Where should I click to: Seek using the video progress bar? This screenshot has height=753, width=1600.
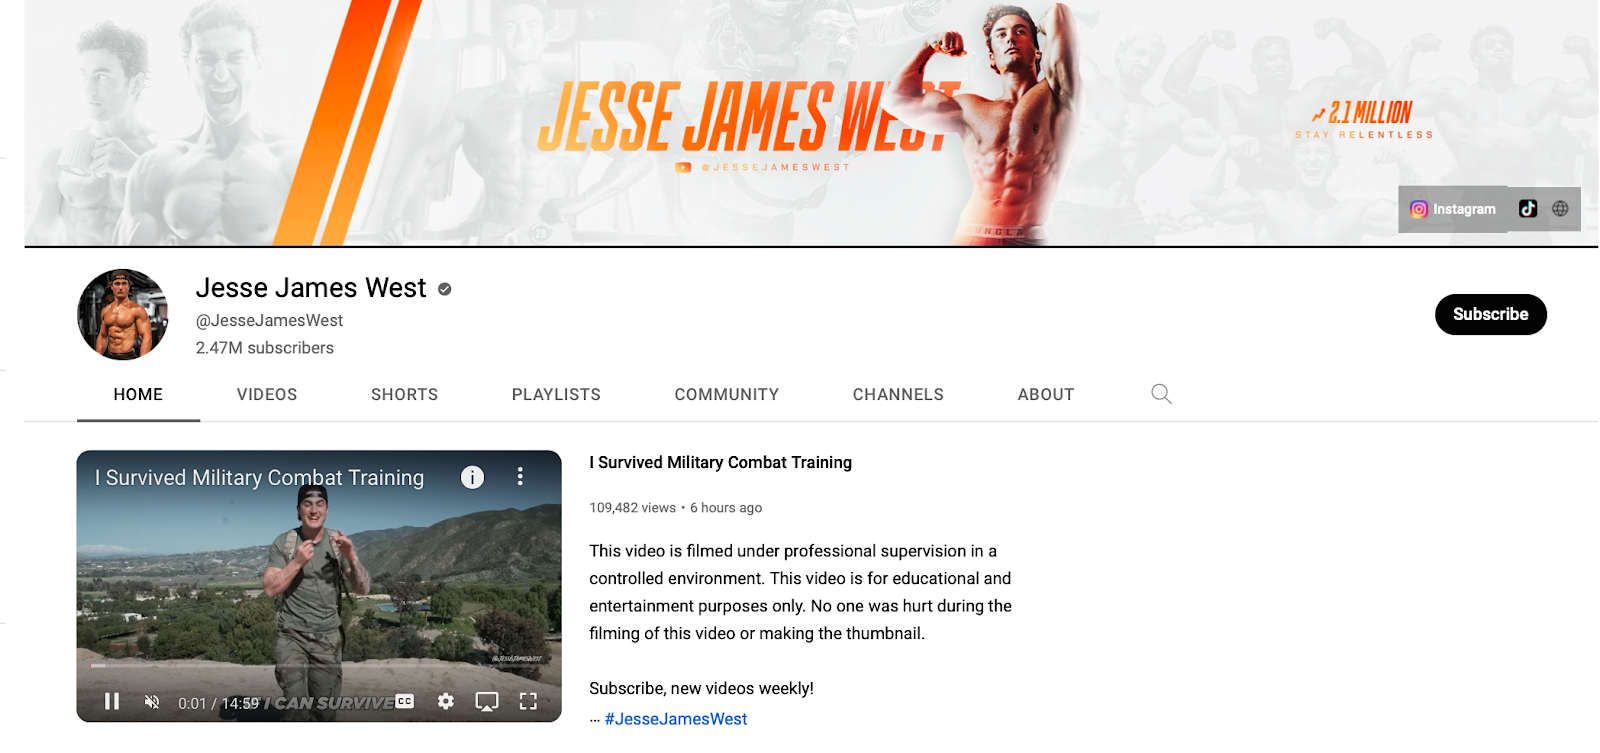coord(319,666)
